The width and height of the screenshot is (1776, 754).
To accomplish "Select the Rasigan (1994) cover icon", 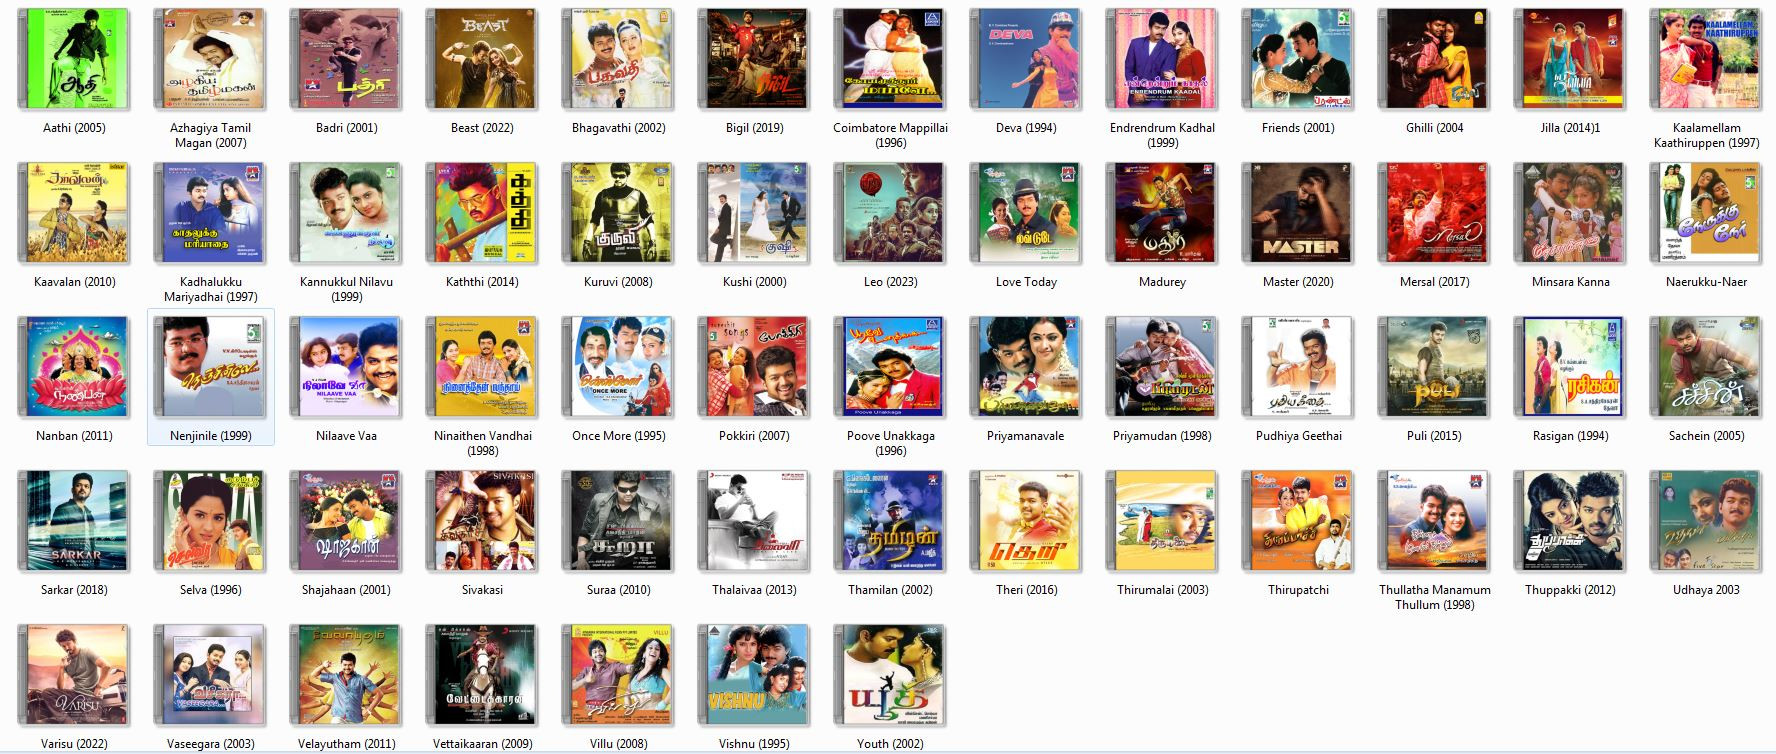I will tap(1570, 368).
